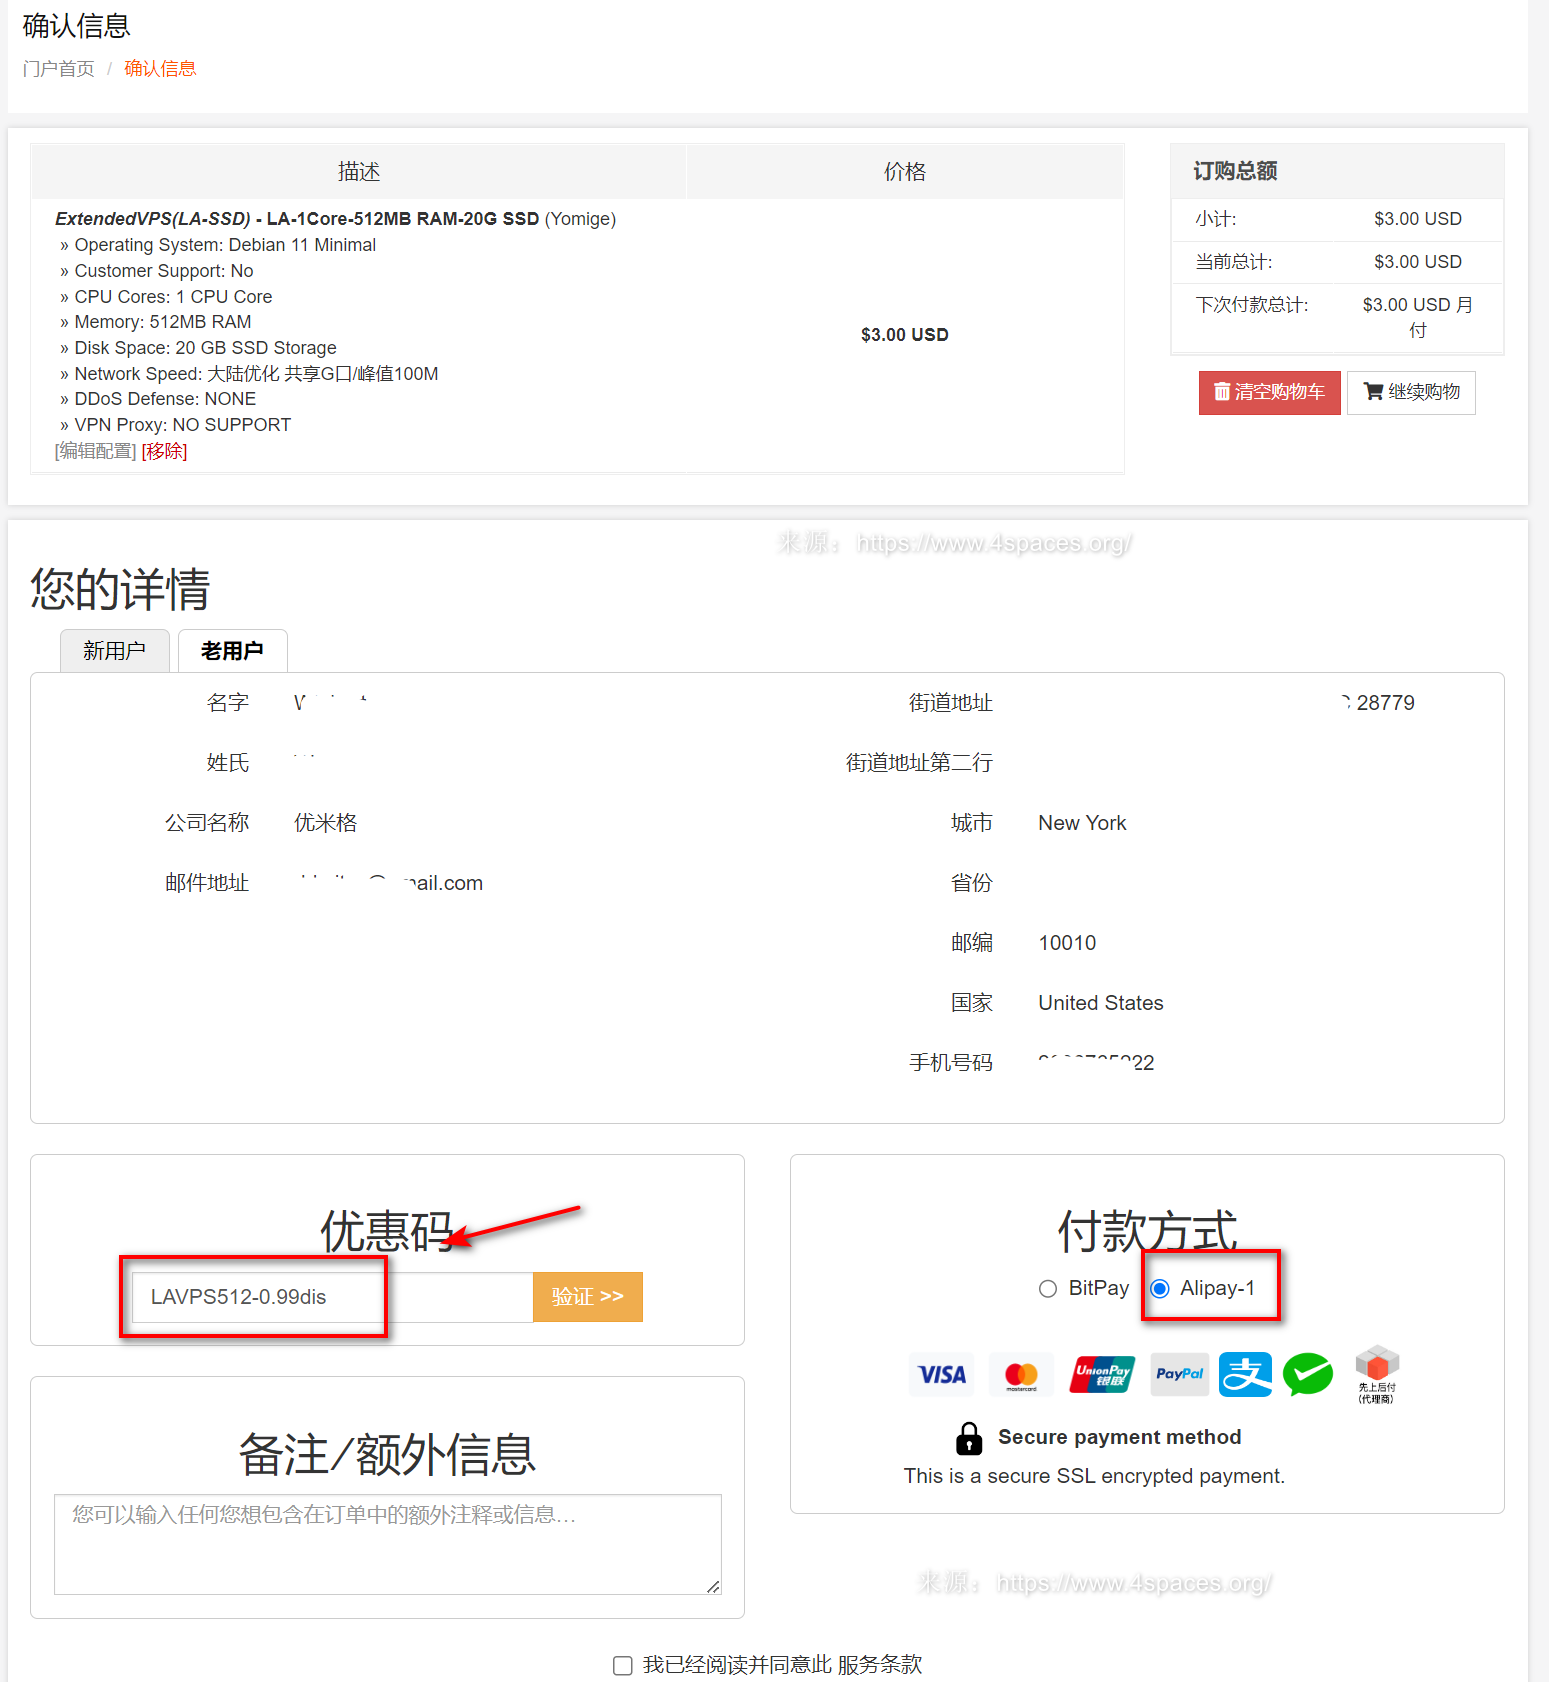This screenshot has height=1682, width=1549.
Task: Check the agree to 服务条款 checkbox
Action: pyautogui.click(x=623, y=1665)
